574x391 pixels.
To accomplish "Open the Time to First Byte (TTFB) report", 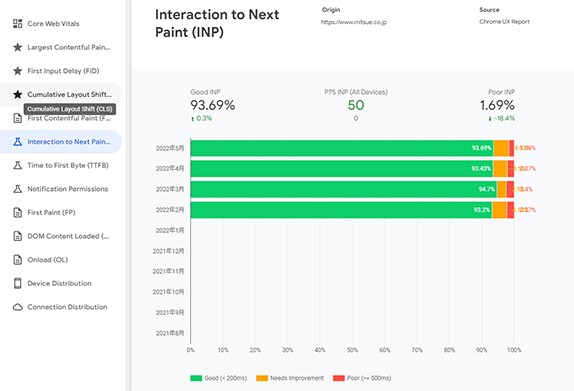I will pyautogui.click(x=61, y=165).
